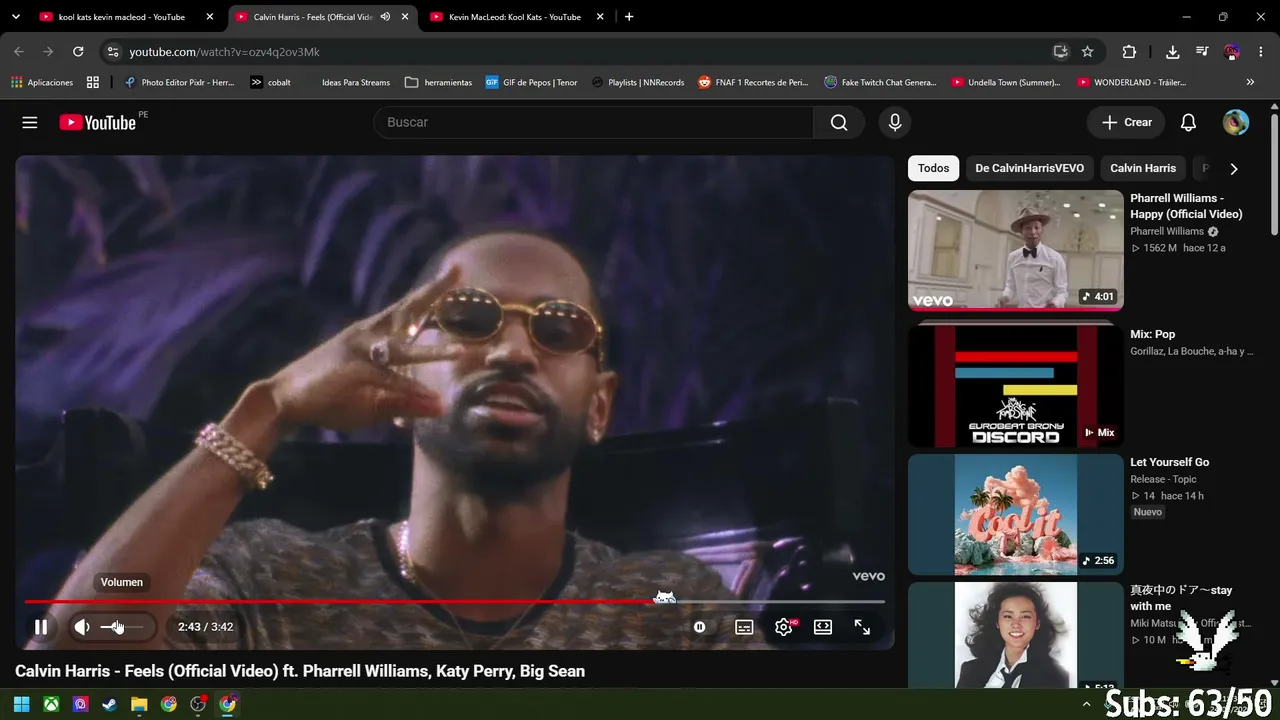Open the Fake Twitch Chat Generator bookmark
The height and width of the screenshot is (720, 1280).
pos(880,82)
